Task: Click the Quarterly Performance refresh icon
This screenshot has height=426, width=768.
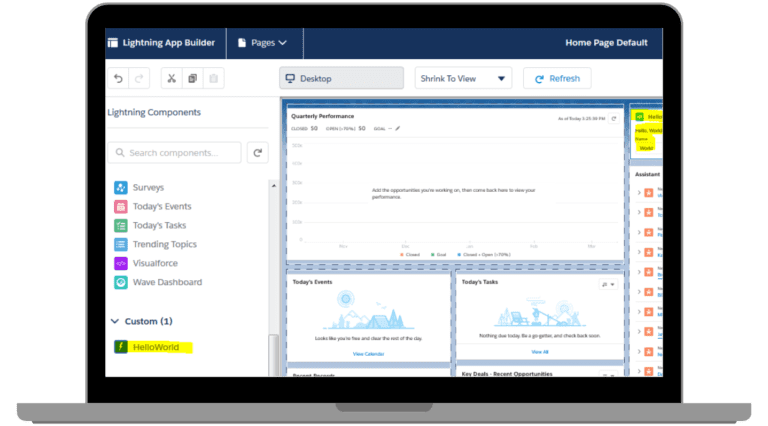Action: pos(614,118)
